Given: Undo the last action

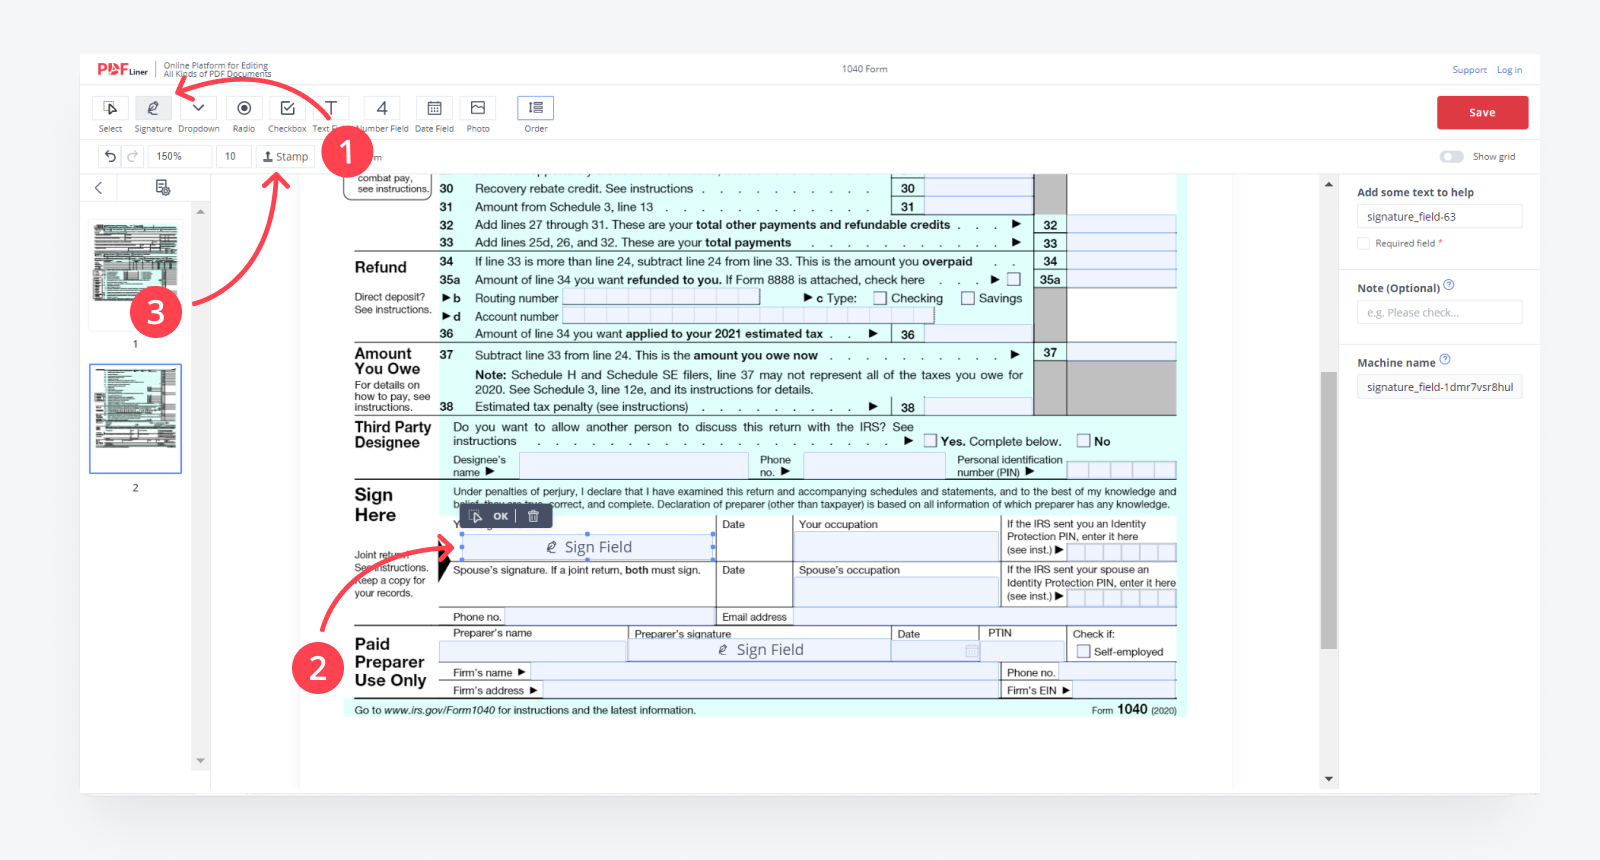Looking at the screenshot, I should pos(110,156).
